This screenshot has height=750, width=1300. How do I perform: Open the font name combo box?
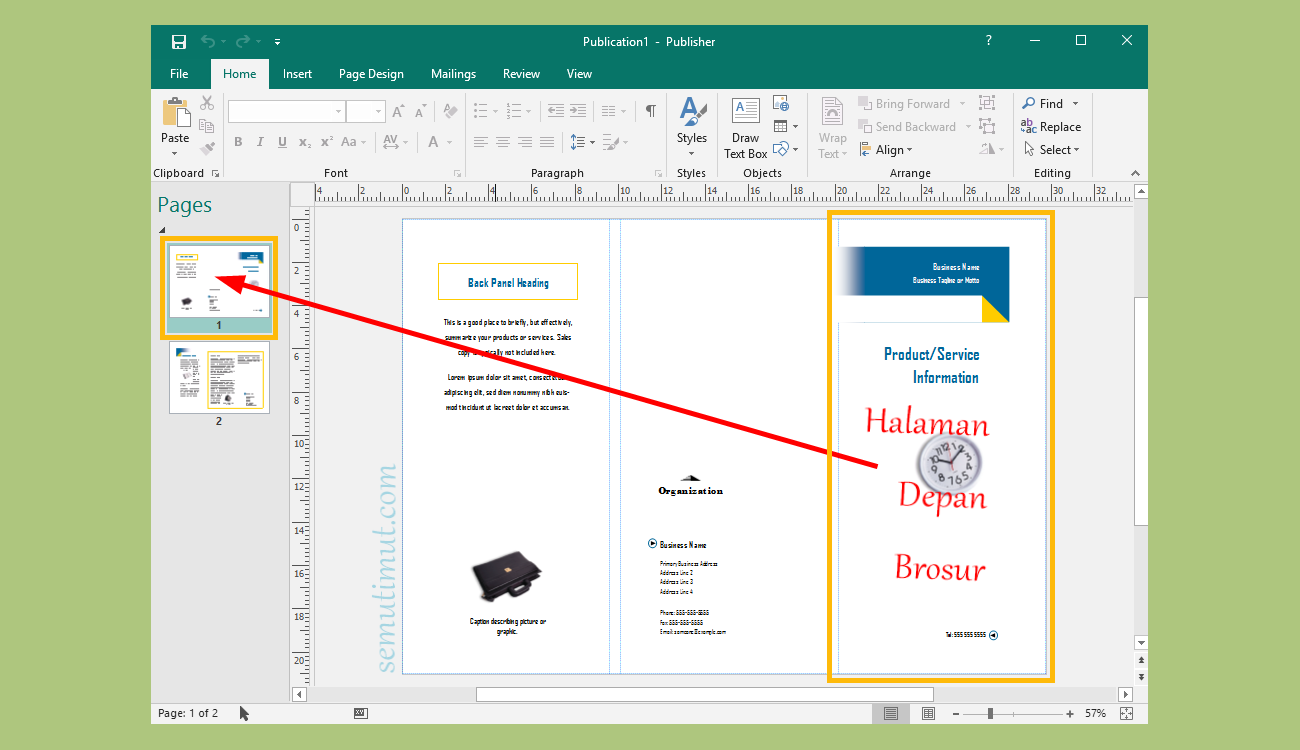(286, 111)
